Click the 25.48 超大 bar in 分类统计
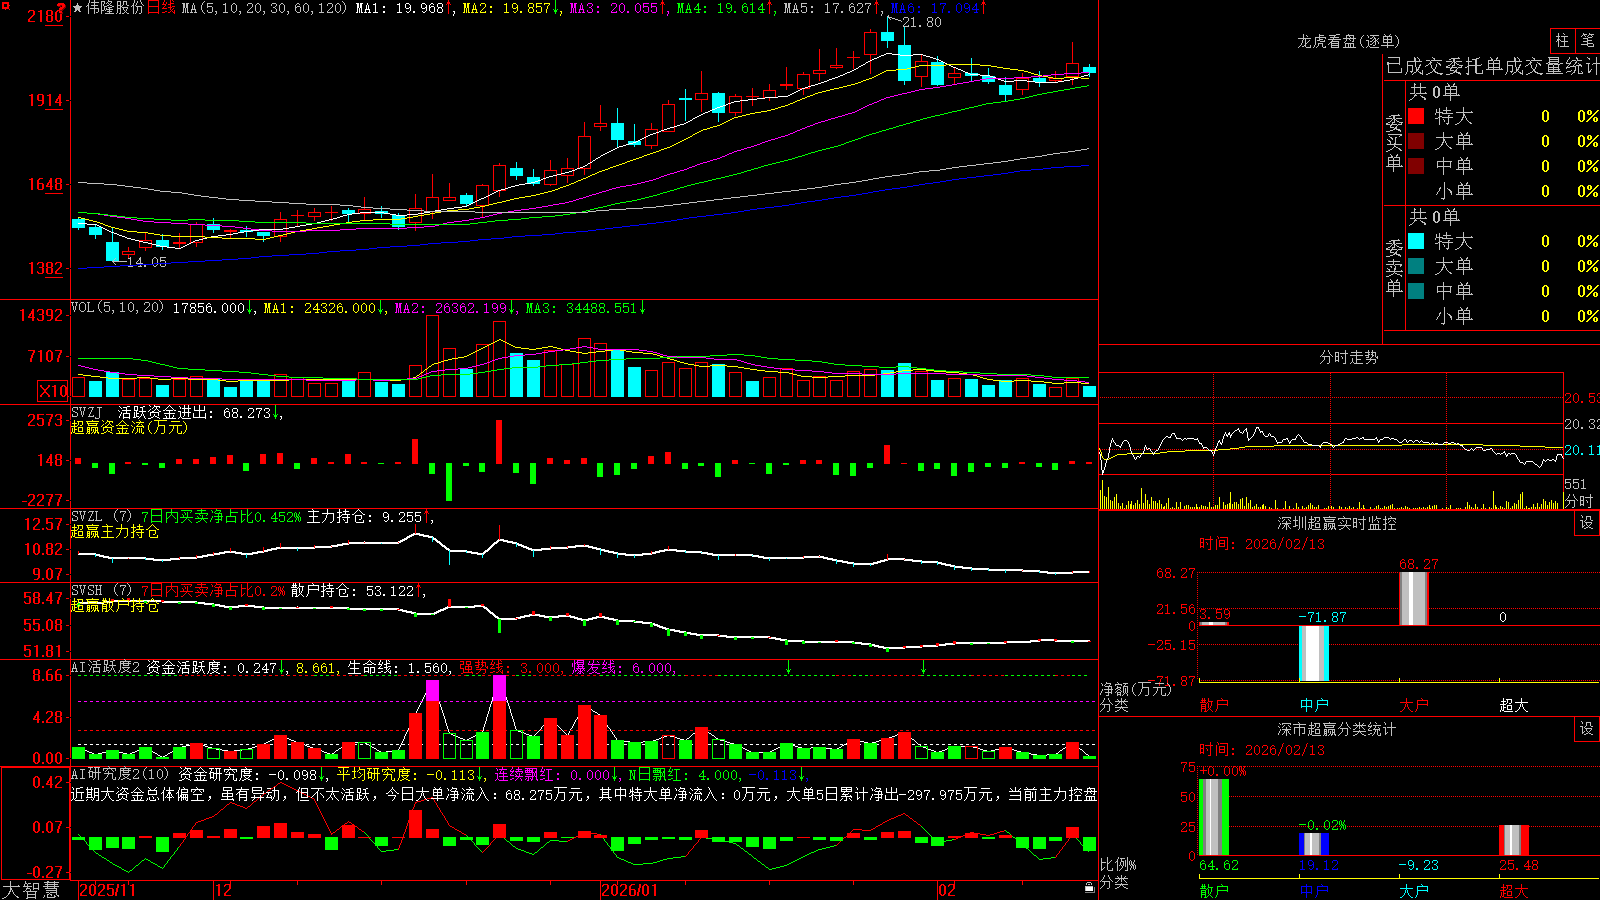The height and width of the screenshot is (900, 1600). tap(1514, 840)
